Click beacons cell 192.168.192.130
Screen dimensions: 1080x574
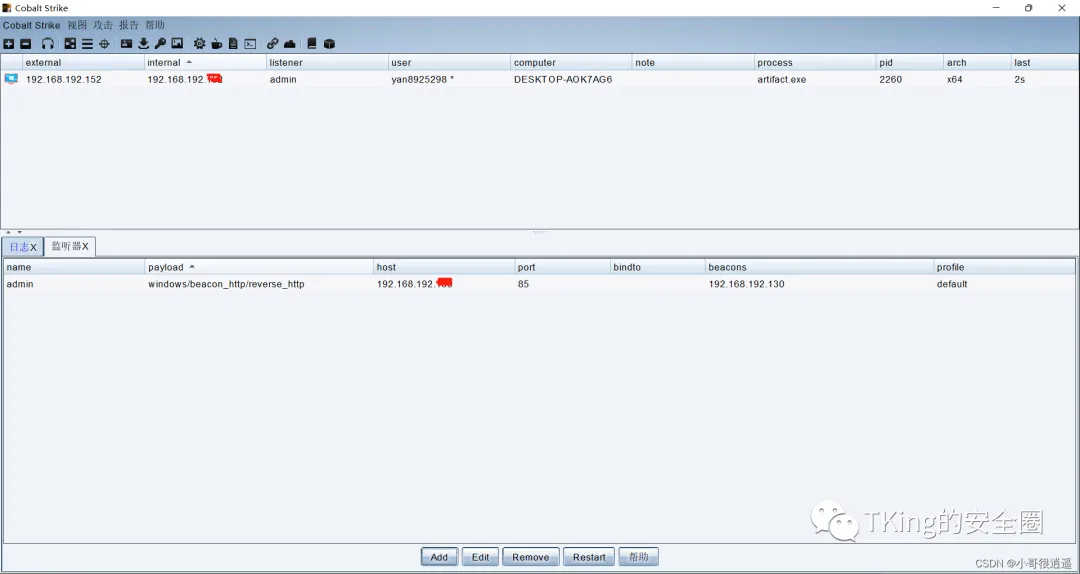pos(747,284)
